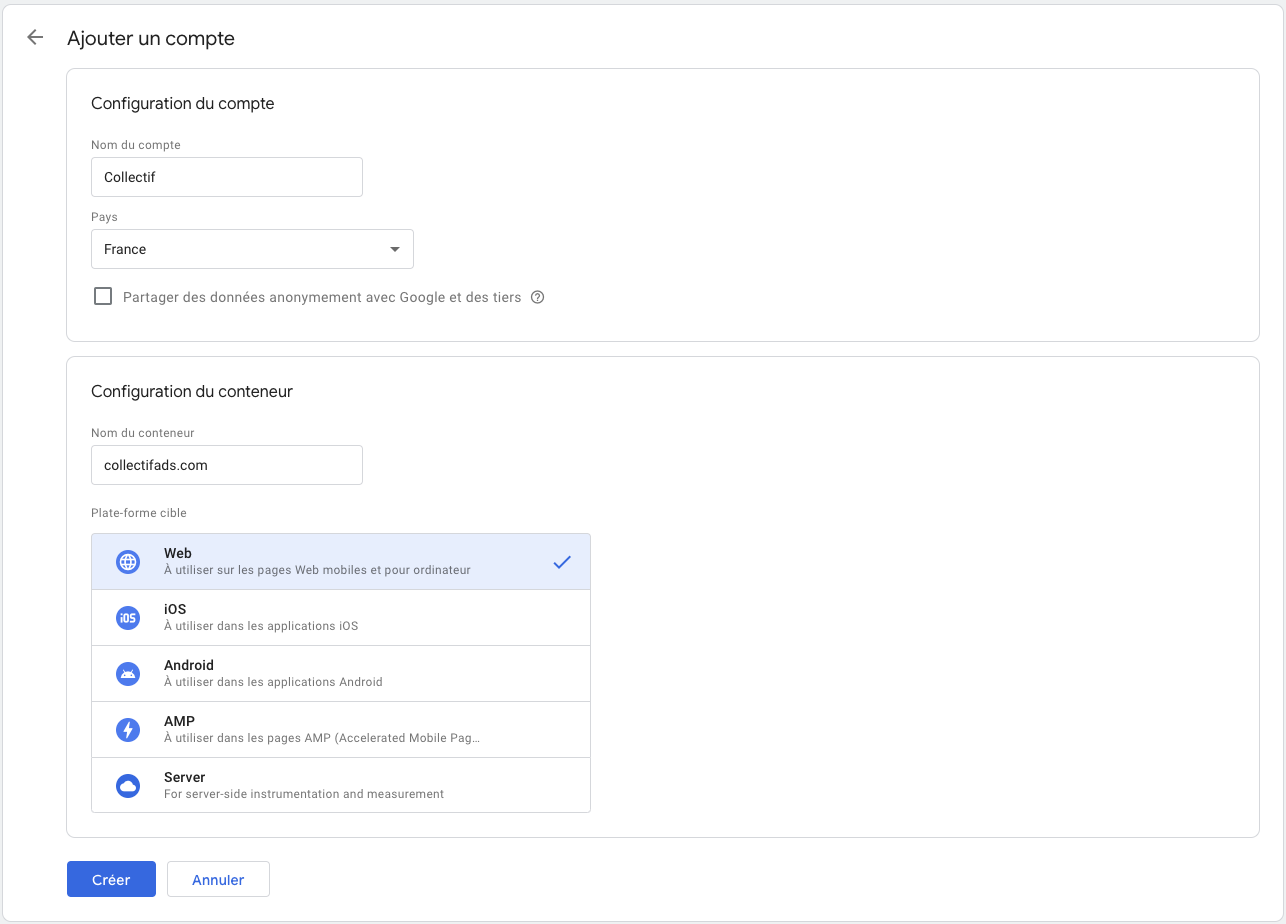The width and height of the screenshot is (1286, 924).
Task: Click 'For server-side instrumentation and measurement' text
Action: coord(304,794)
